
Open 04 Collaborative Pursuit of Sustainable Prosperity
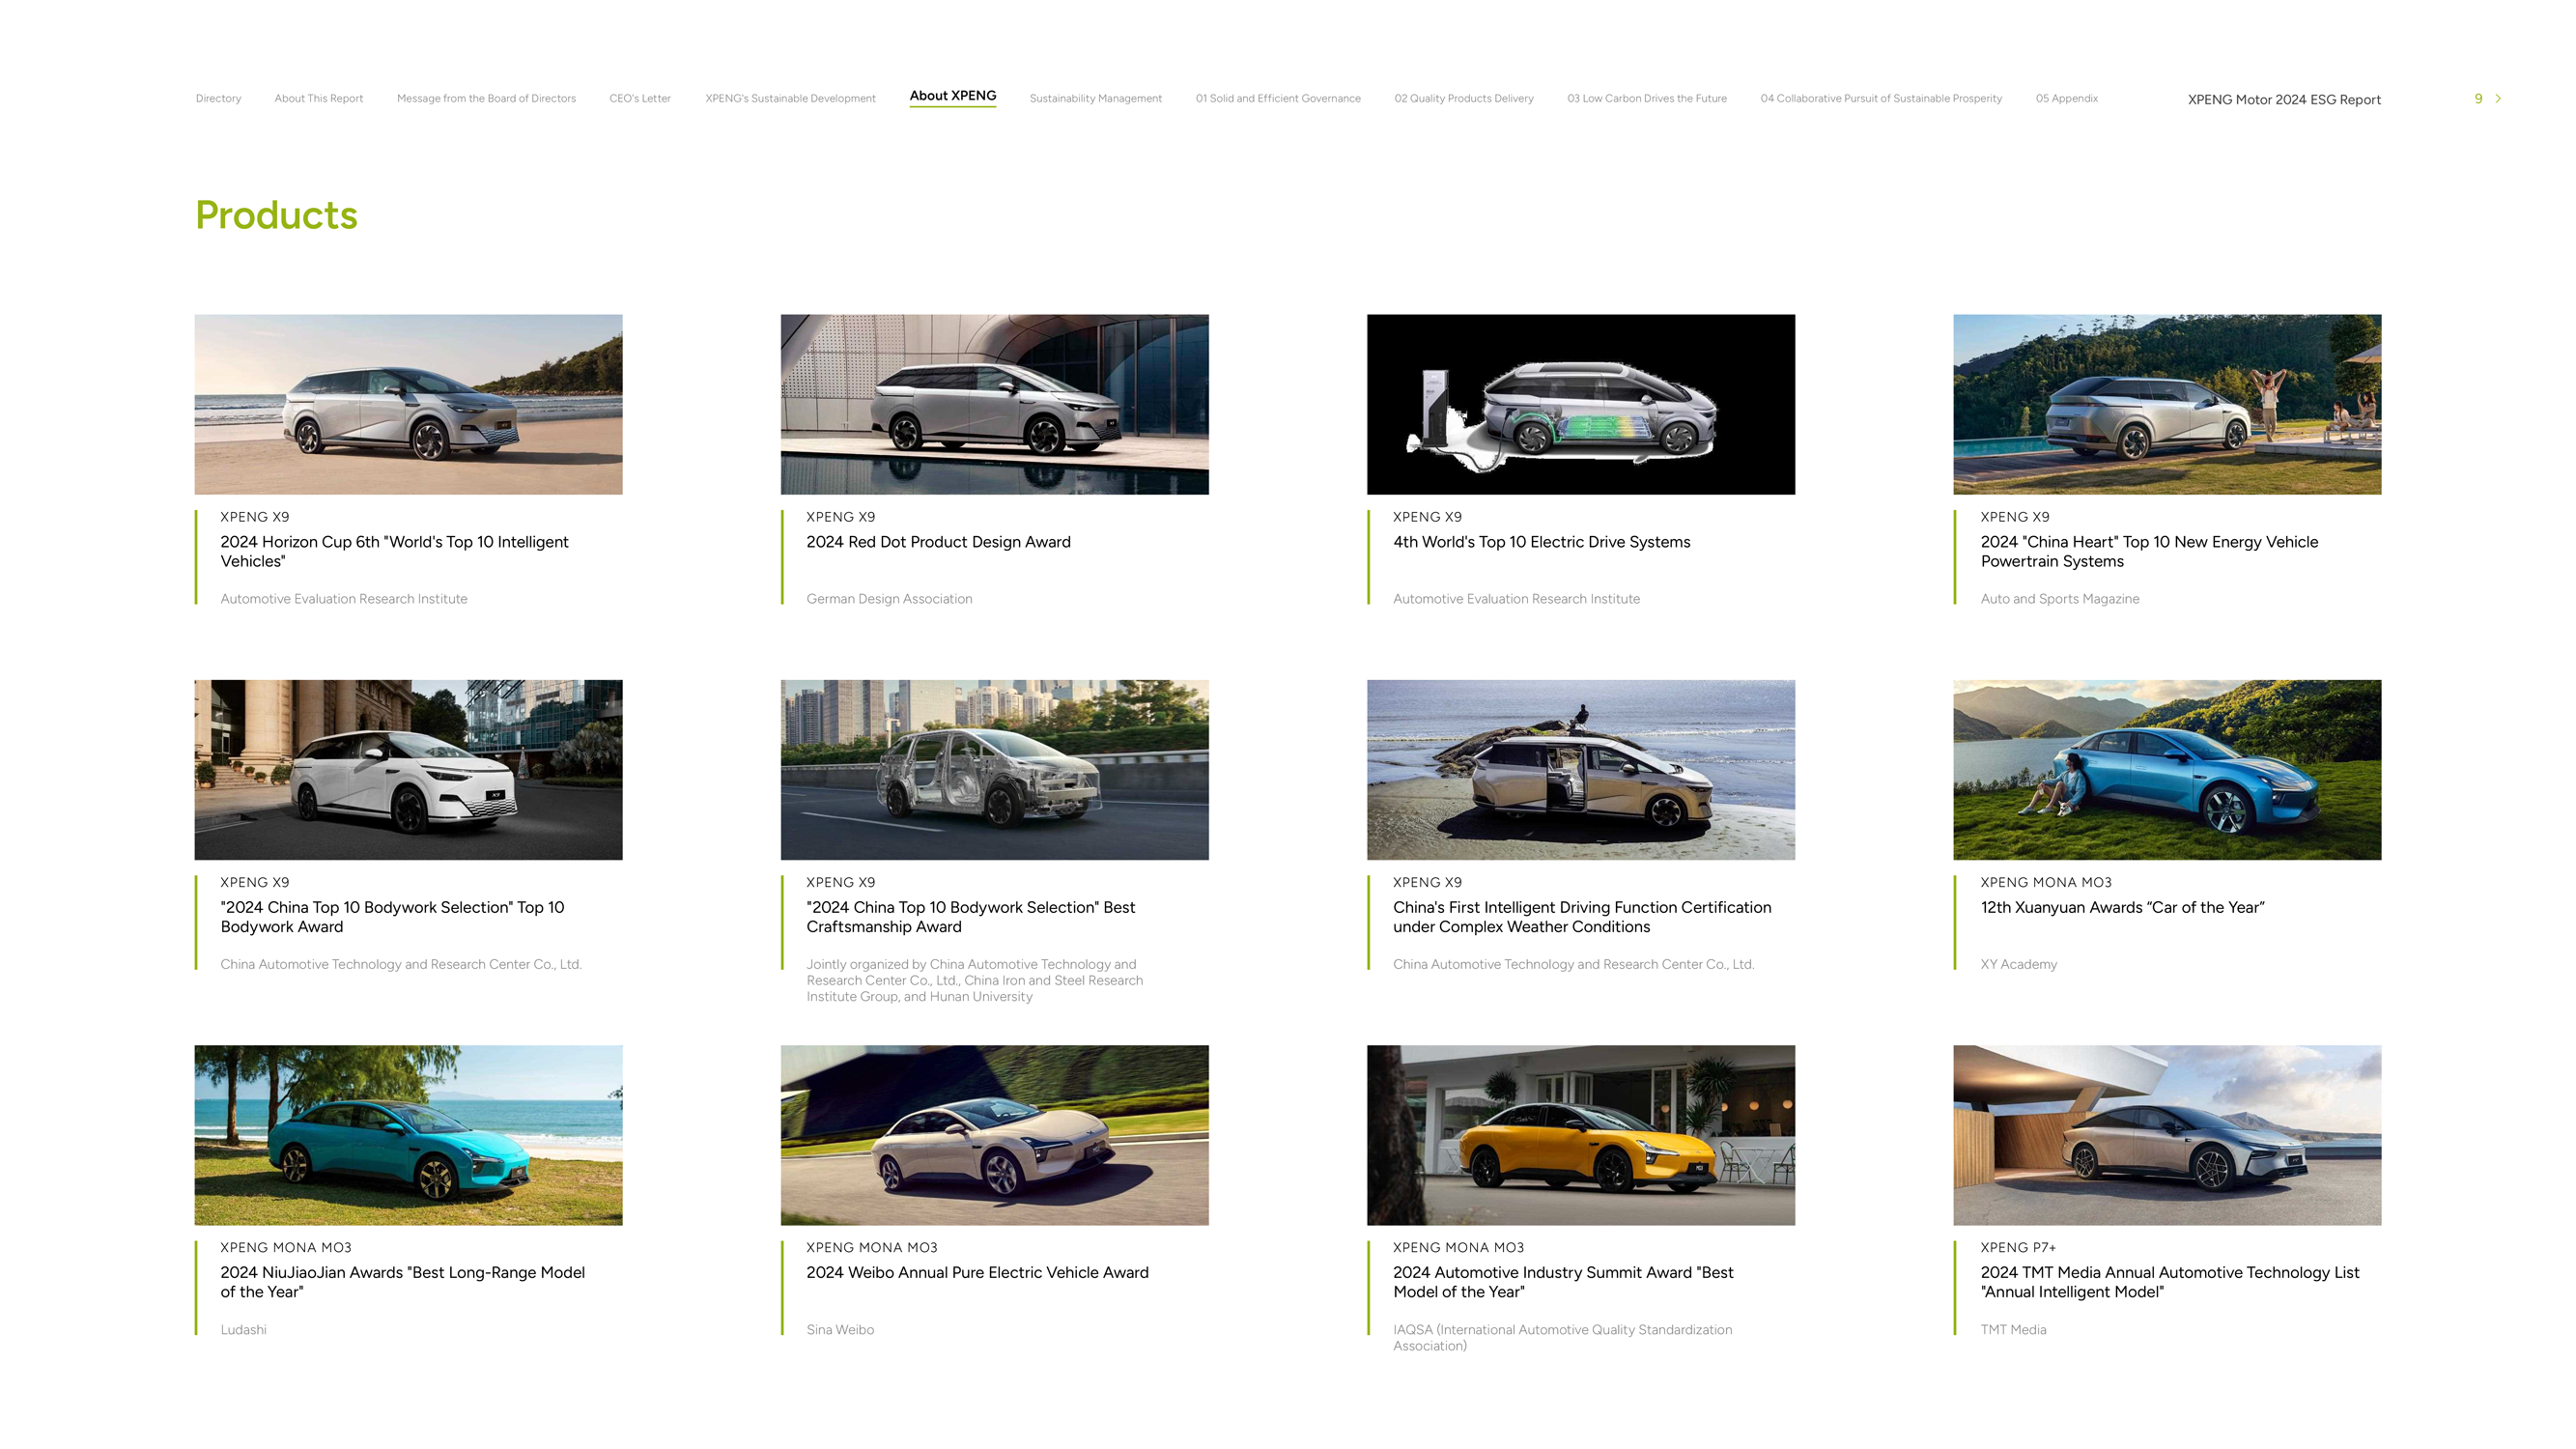(x=1880, y=98)
